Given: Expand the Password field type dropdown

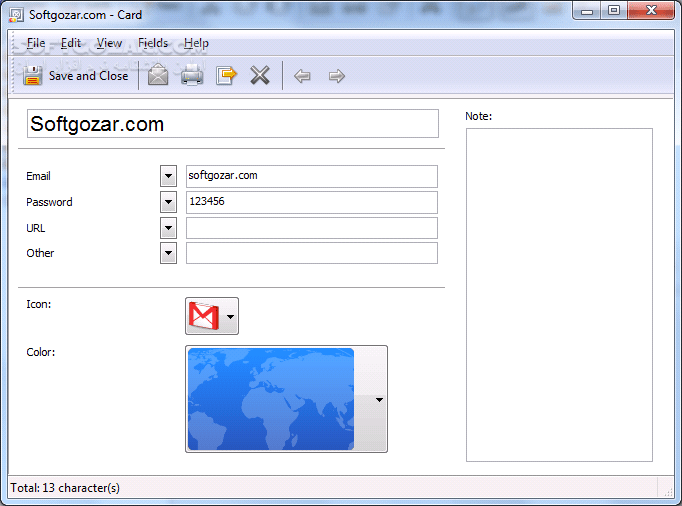Looking at the screenshot, I should click(168, 202).
